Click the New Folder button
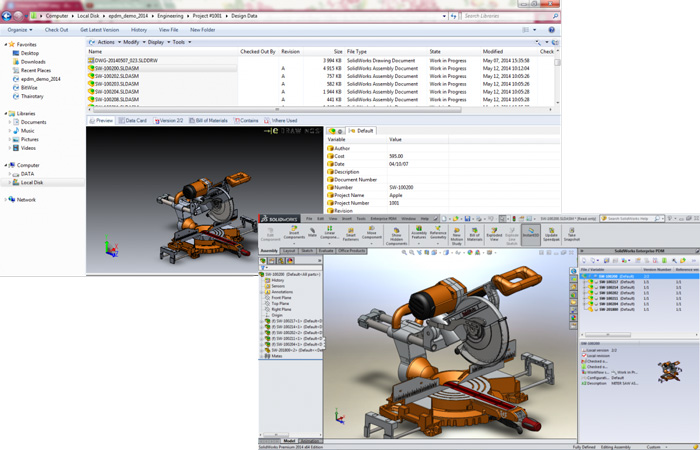Viewport: 700px width, 450px height. (202, 30)
